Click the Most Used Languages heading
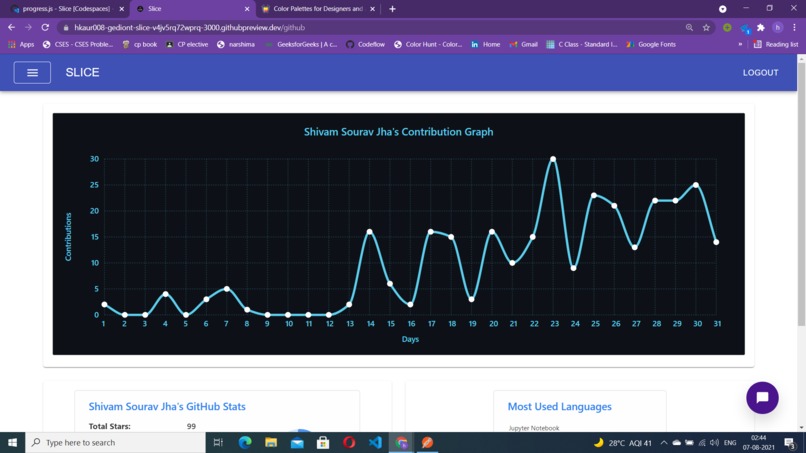 pyautogui.click(x=560, y=406)
